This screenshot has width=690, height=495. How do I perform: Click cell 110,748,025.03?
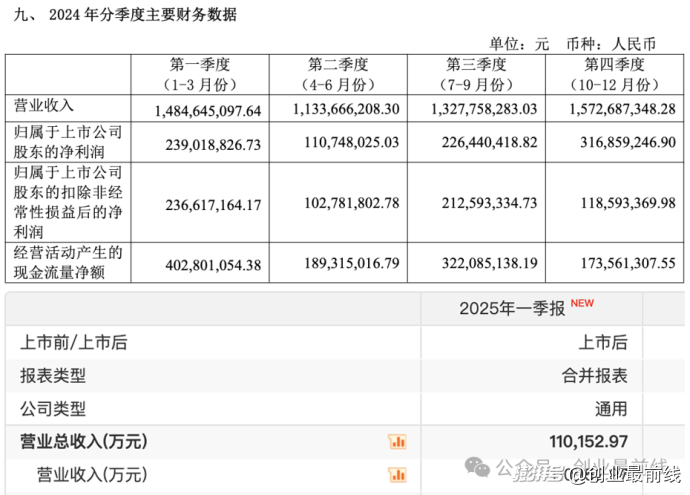352,142
